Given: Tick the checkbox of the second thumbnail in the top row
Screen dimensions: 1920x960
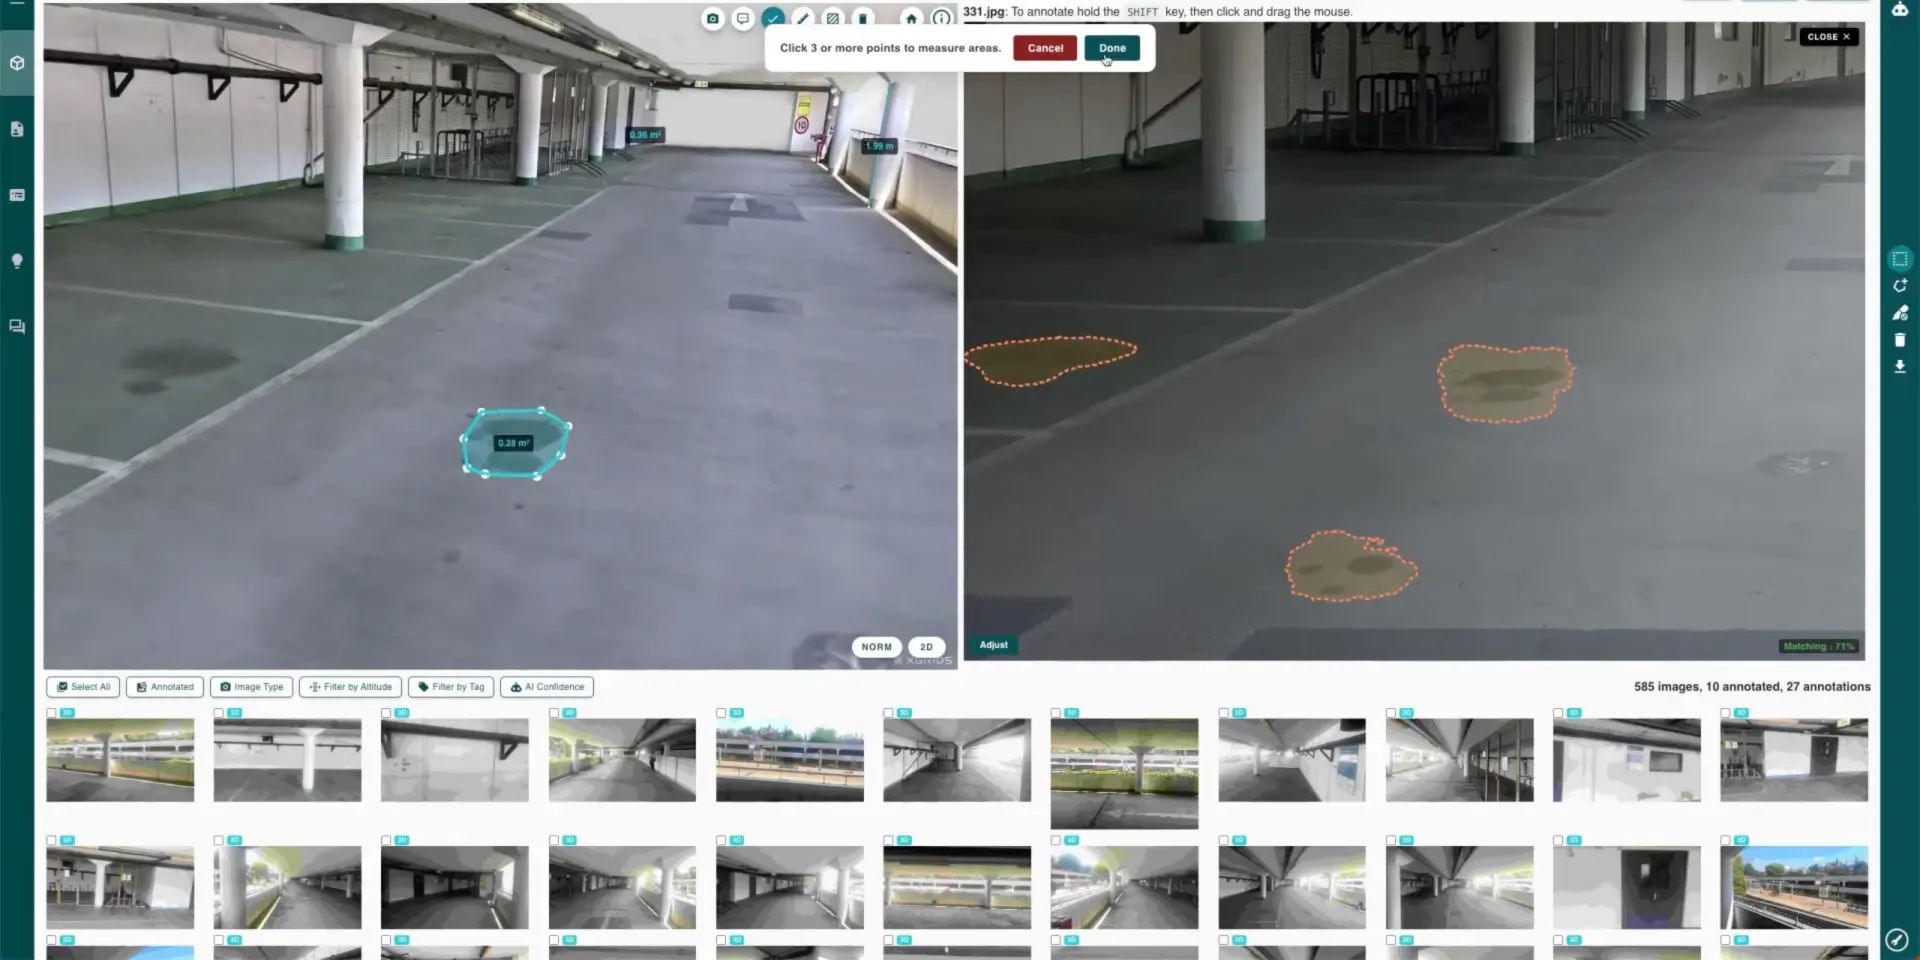Looking at the screenshot, I should point(219,713).
